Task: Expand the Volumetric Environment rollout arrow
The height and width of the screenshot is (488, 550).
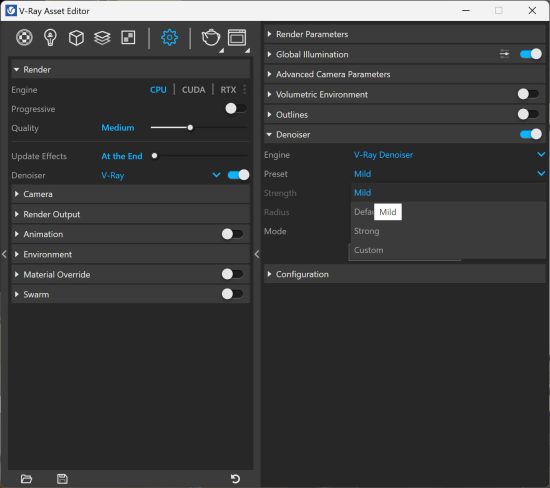Action: coord(269,94)
